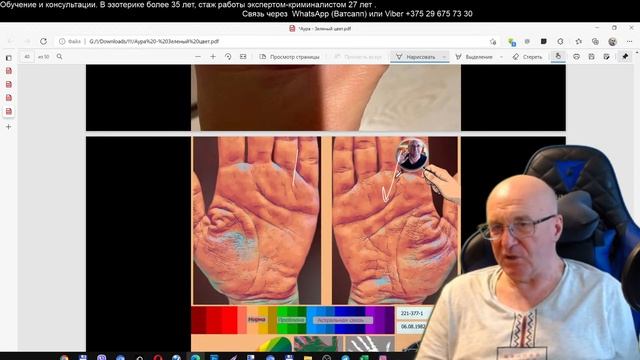Image resolution: width=640 pixels, height=360 pixels.
Task: Open the Extensions puzzle icon
Action: [x=560, y=41]
